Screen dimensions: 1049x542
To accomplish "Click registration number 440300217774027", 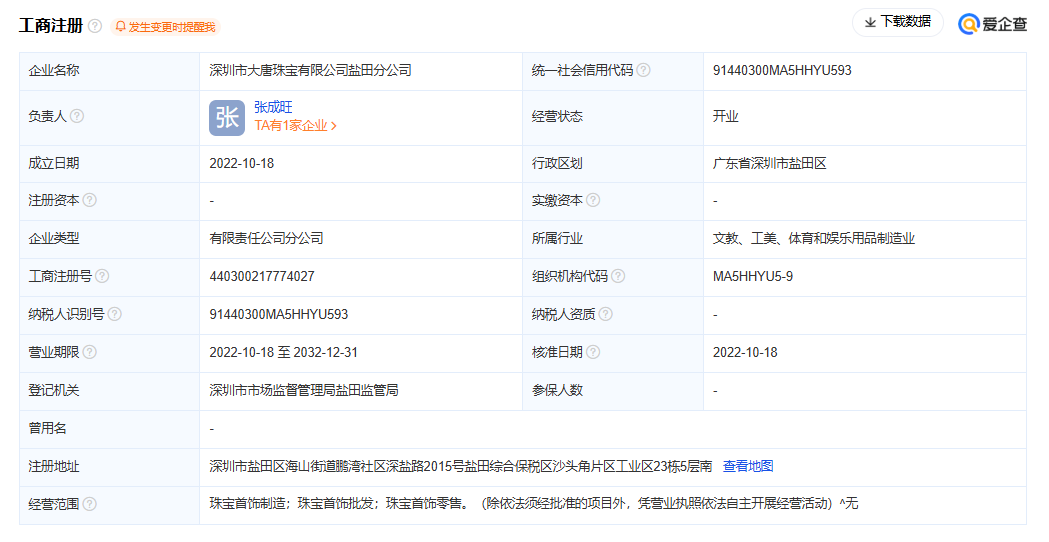I will click(x=262, y=276).
